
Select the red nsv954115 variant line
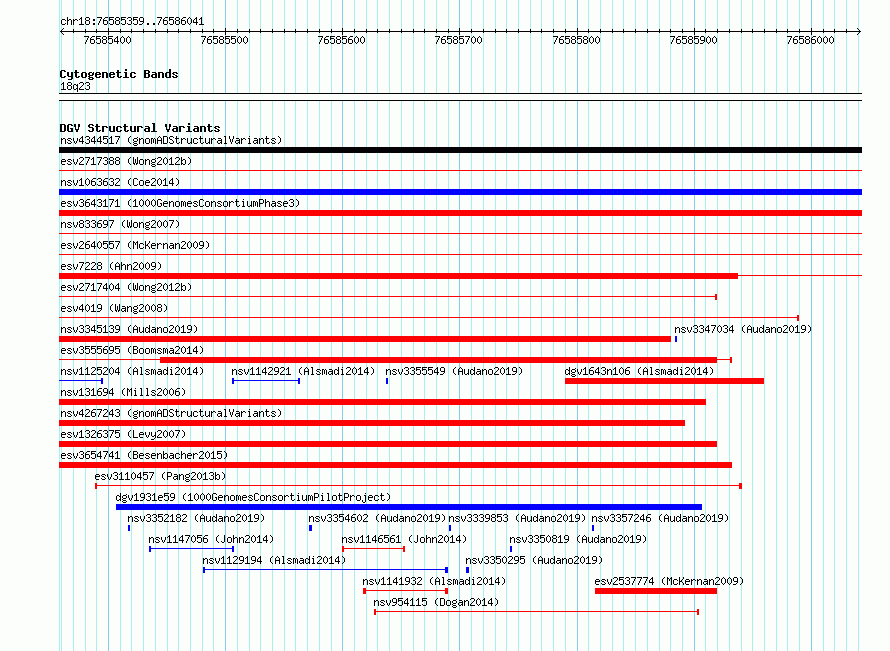click(536, 612)
